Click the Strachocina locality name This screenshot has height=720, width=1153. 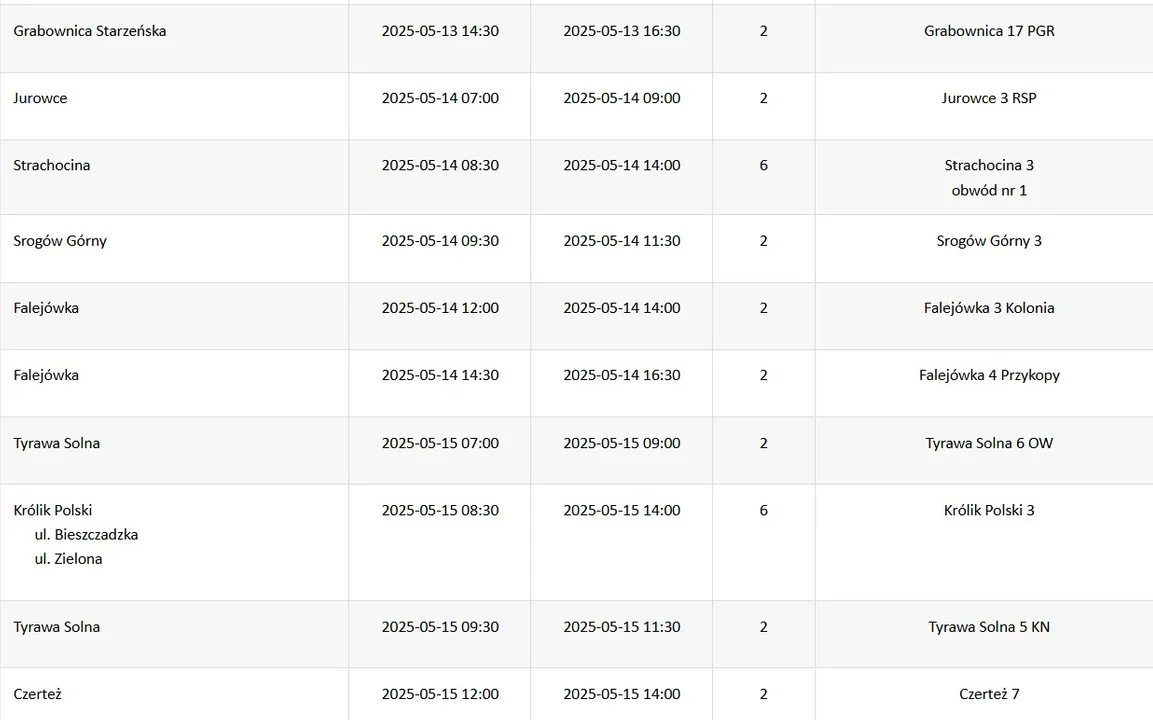click(52, 165)
